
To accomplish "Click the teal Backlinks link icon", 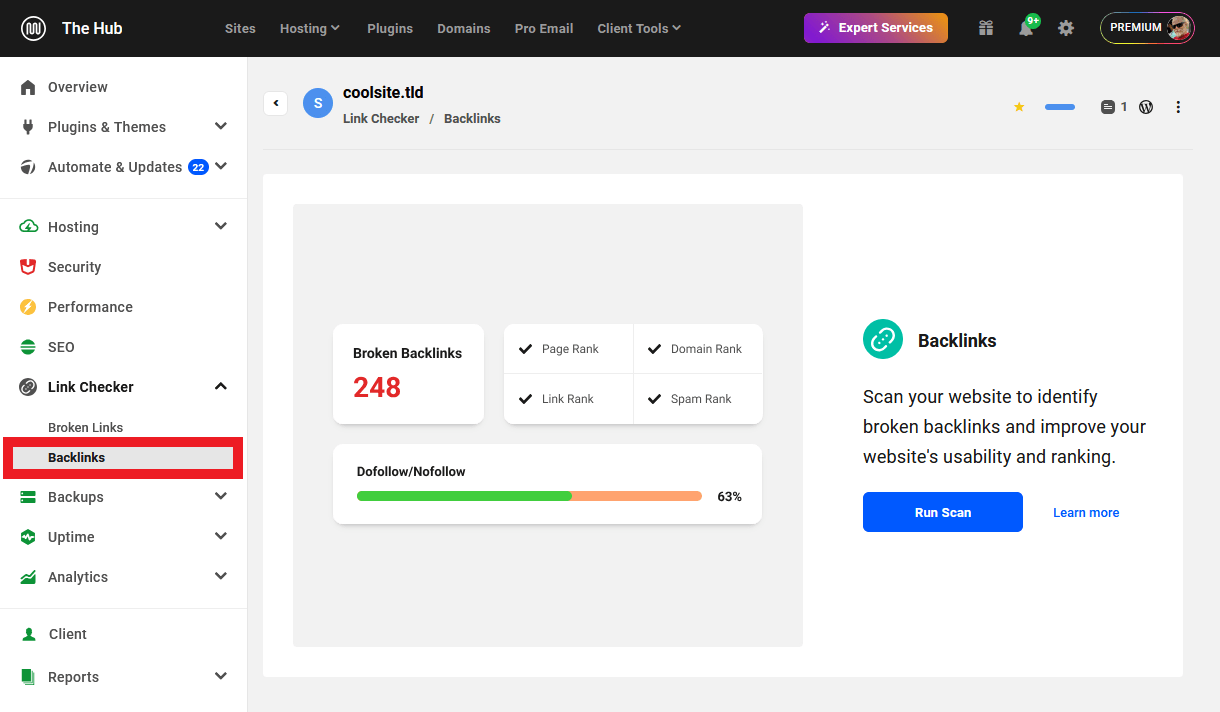I will point(883,340).
